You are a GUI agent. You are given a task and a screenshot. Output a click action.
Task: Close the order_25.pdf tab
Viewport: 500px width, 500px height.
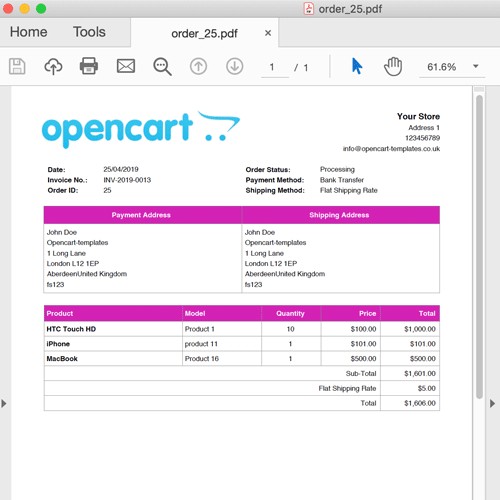(268, 33)
